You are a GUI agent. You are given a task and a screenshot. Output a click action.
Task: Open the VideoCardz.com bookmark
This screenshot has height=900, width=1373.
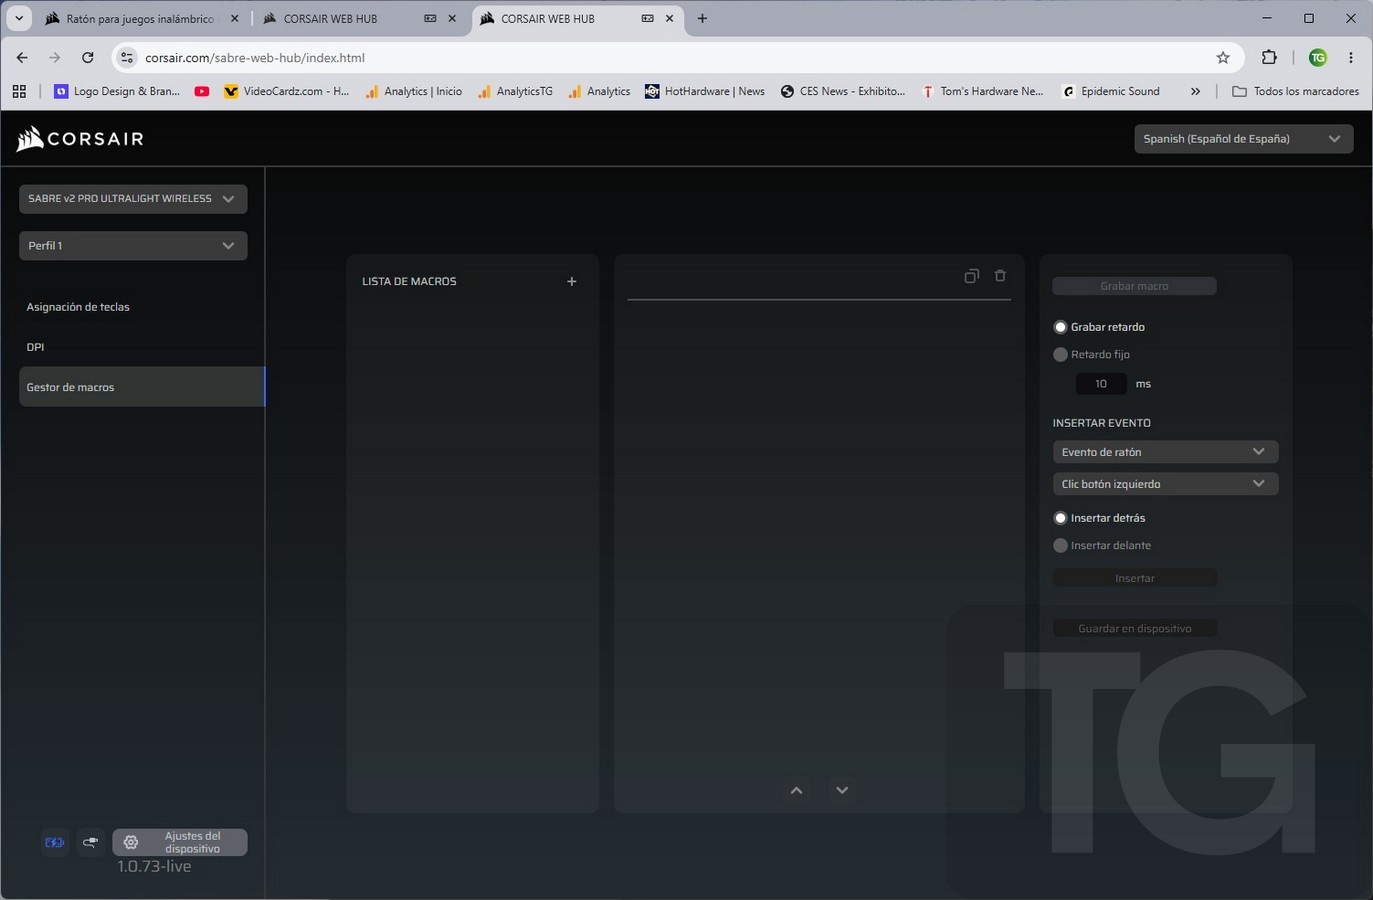tap(286, 91)
